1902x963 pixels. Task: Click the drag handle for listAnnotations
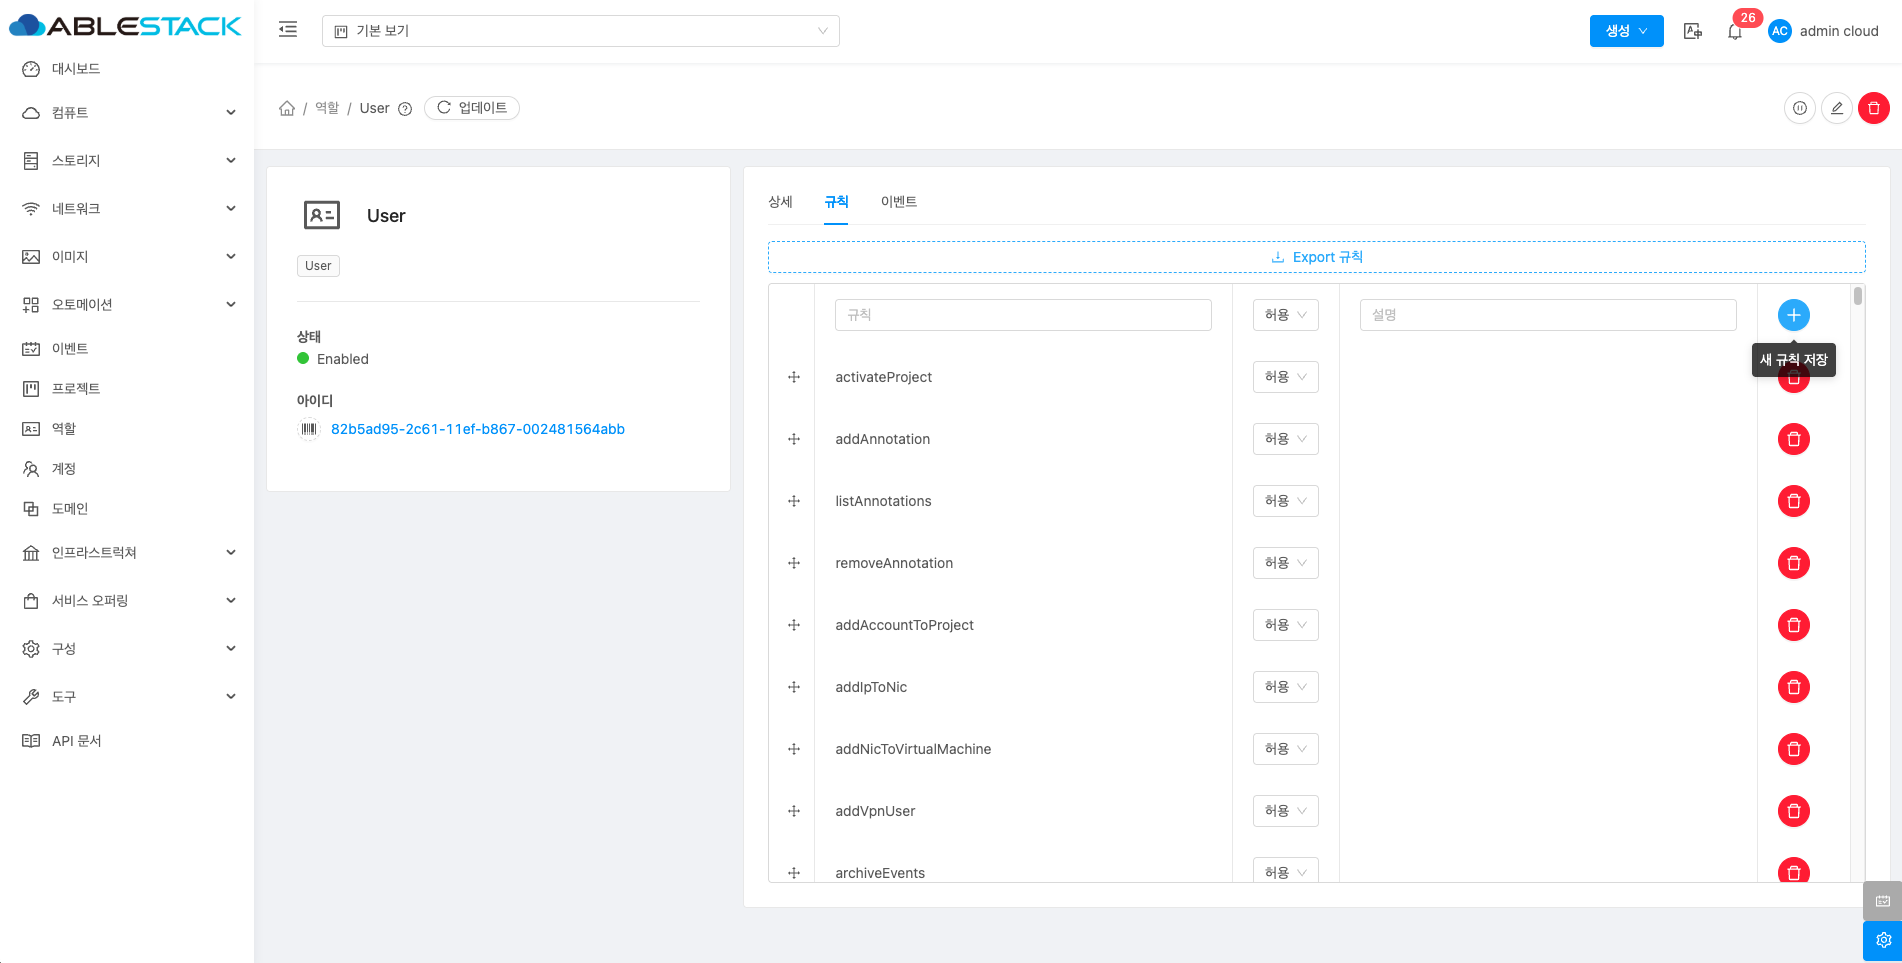pos(794,501)
